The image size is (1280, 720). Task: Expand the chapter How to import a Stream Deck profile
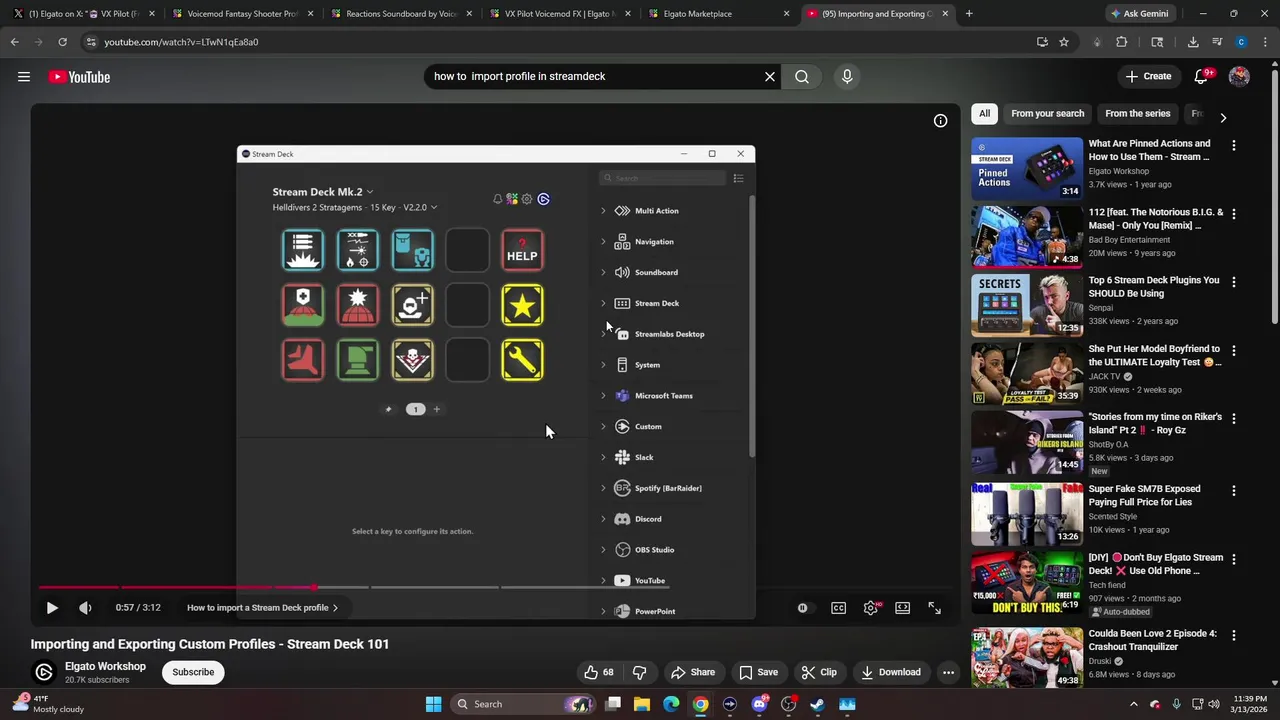(x=262, y=607)
